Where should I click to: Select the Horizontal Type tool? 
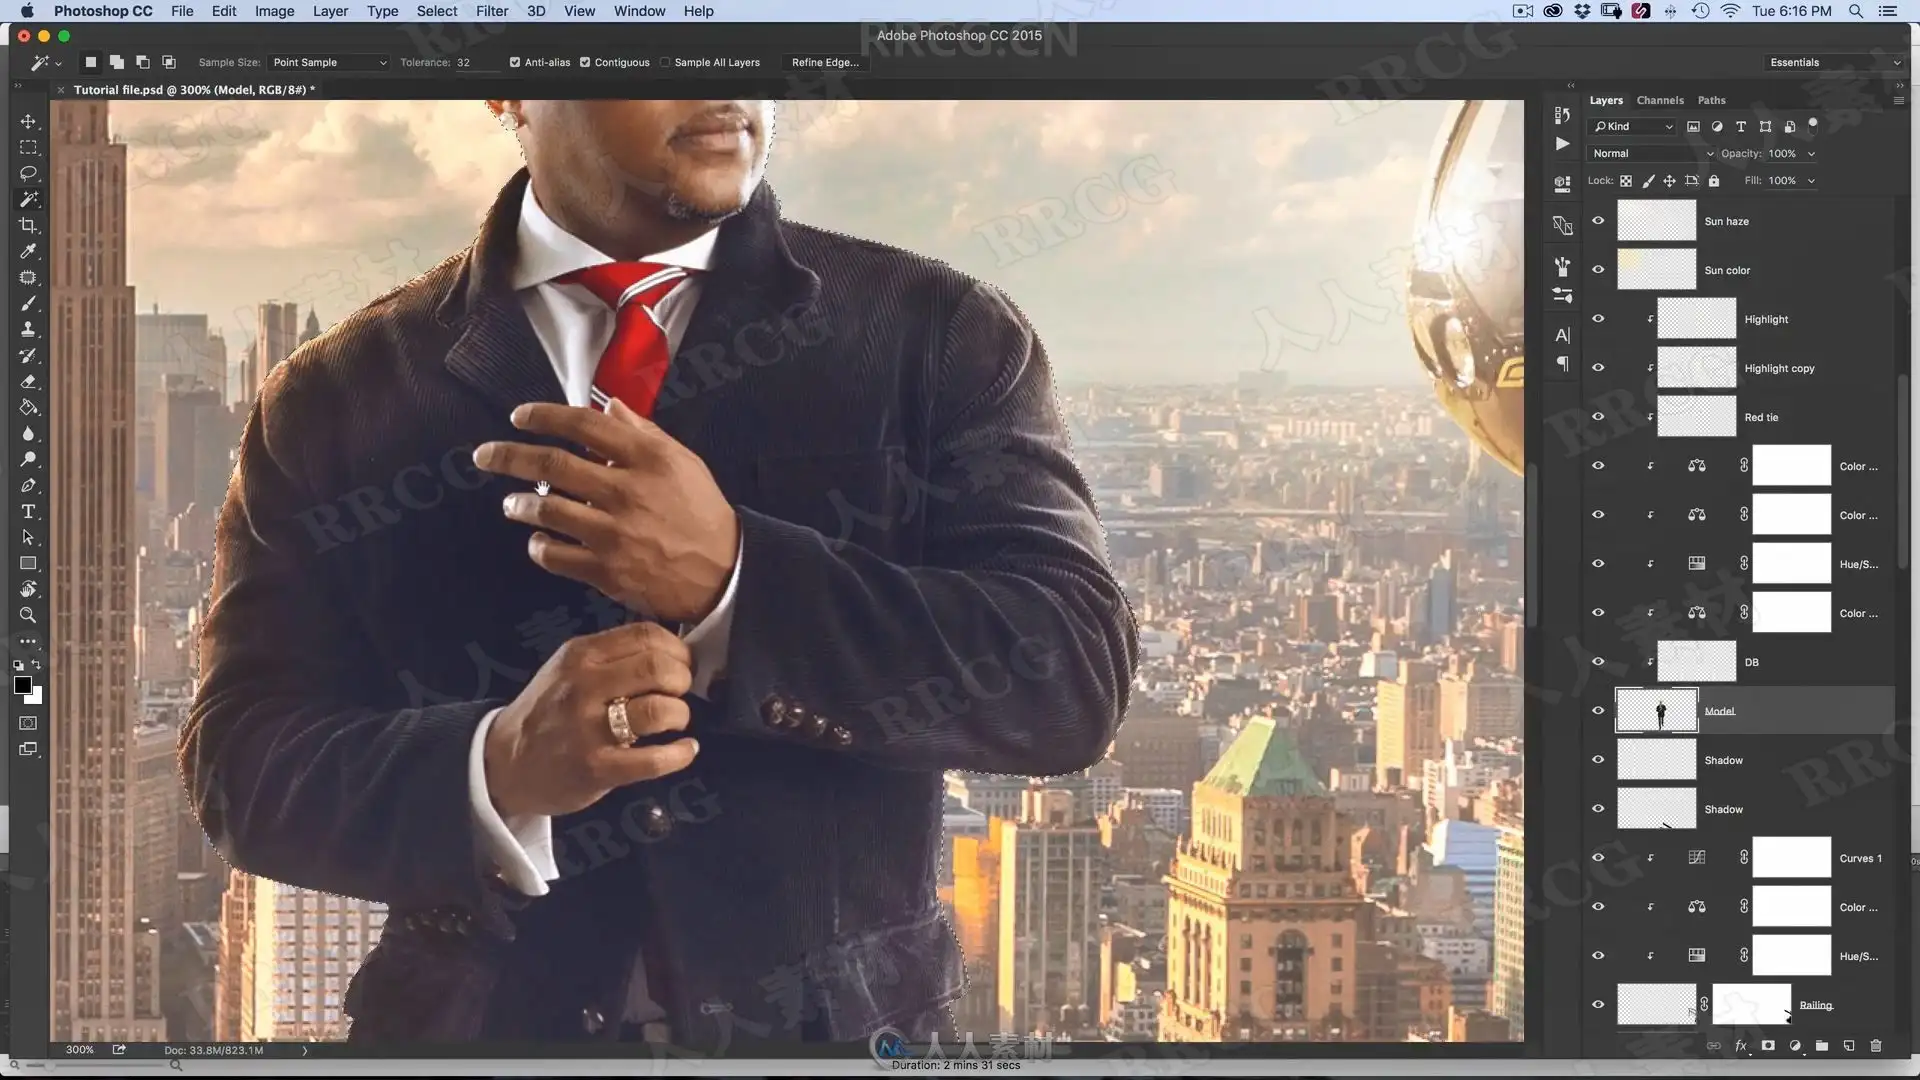pos(28,512)
